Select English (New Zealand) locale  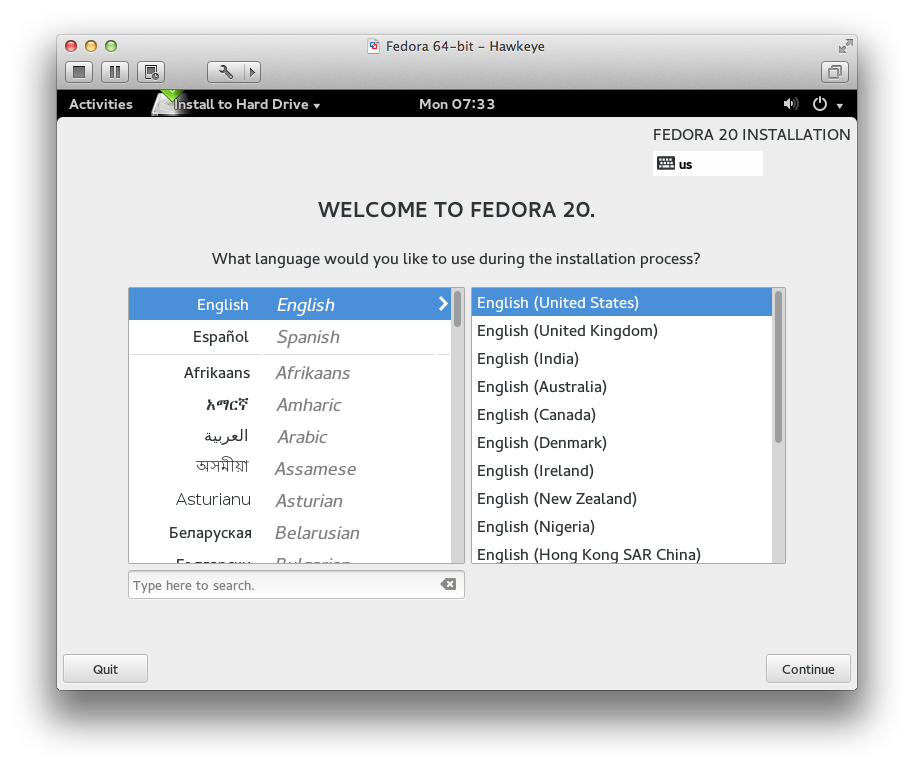pyautogui.click(x=622, y=498)
